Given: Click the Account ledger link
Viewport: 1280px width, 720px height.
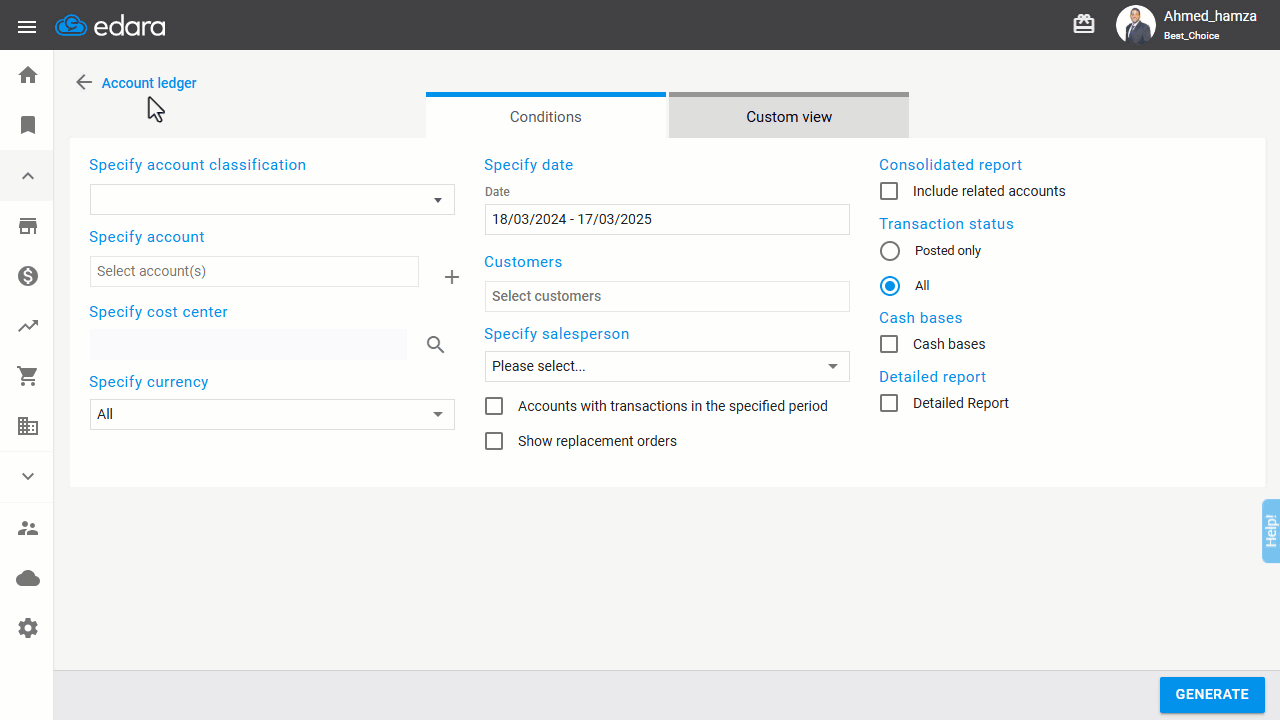Looking at the screenshot, I should (x=149, y=83).
